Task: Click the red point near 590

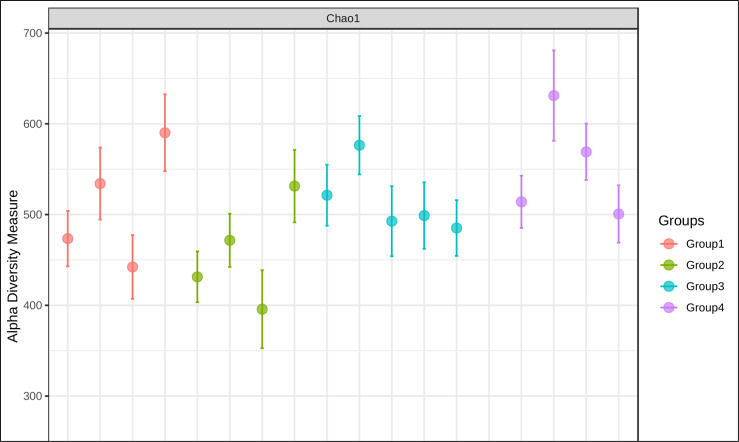Action: pyautogui.click(x=165, y=133)
